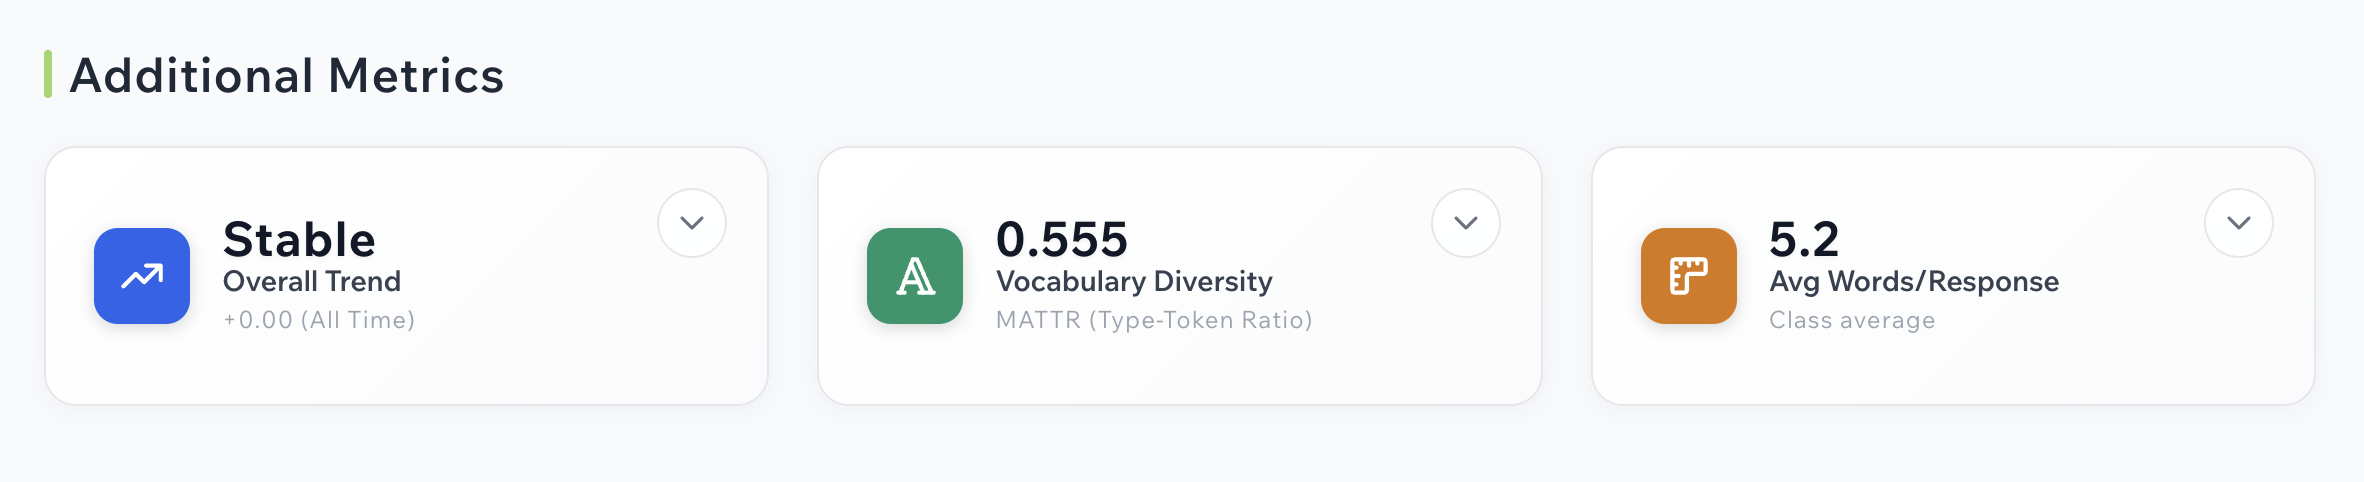Open the Avg Words/Response metric card
The image size is (2364, 482).
coord(1953,276)
